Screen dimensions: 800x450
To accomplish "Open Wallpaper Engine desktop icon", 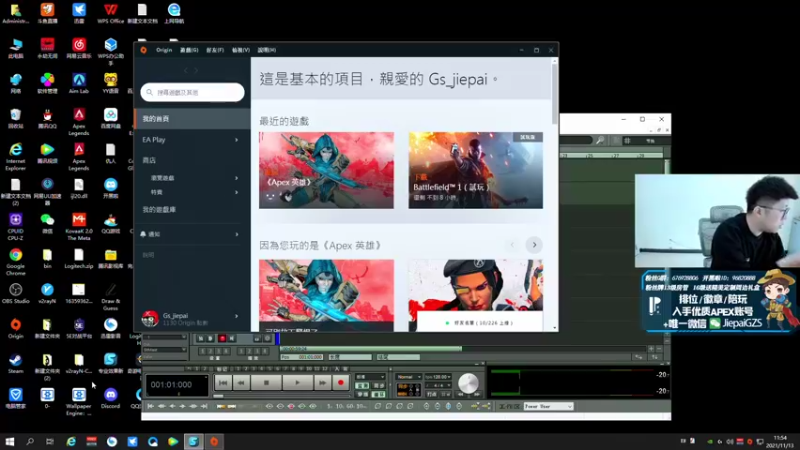I will tap(79, 402).
